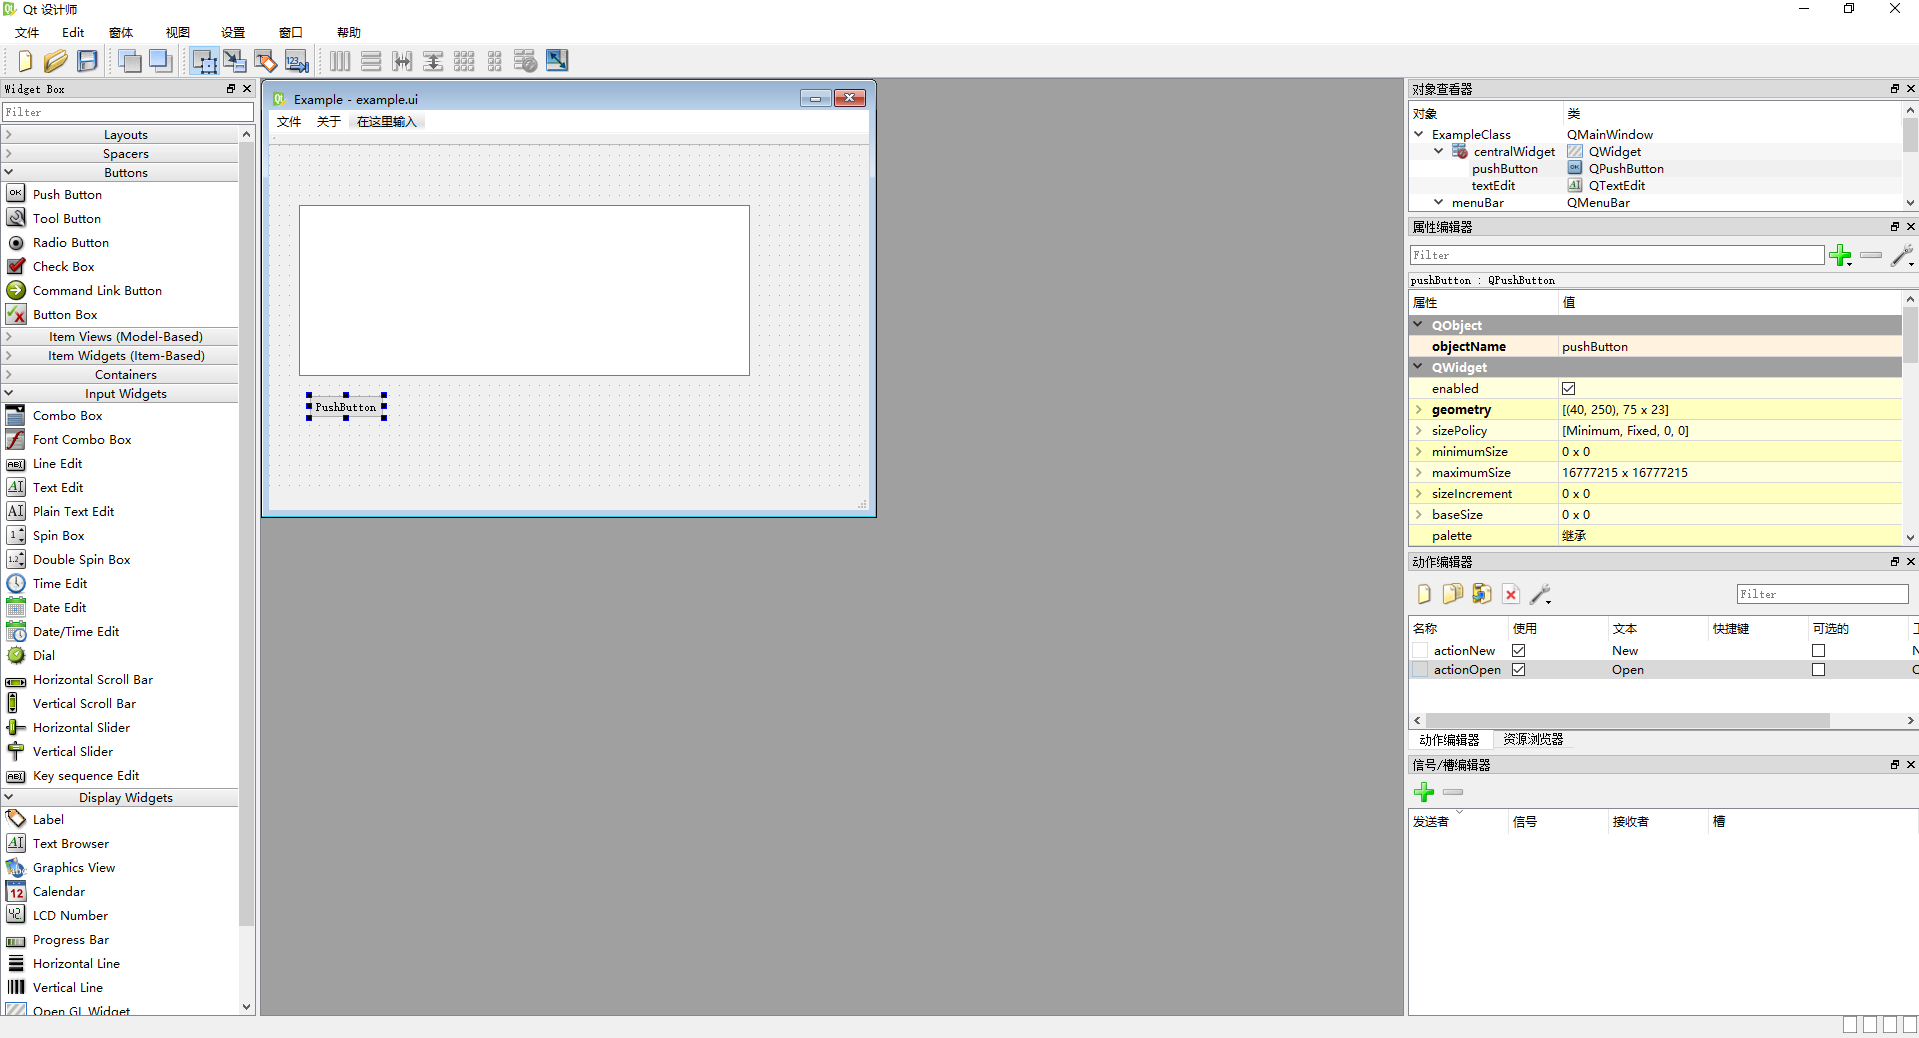Tick the checkable box for actionOpen
Screen dimensions: 1919x1038
tap(1818, 670)
